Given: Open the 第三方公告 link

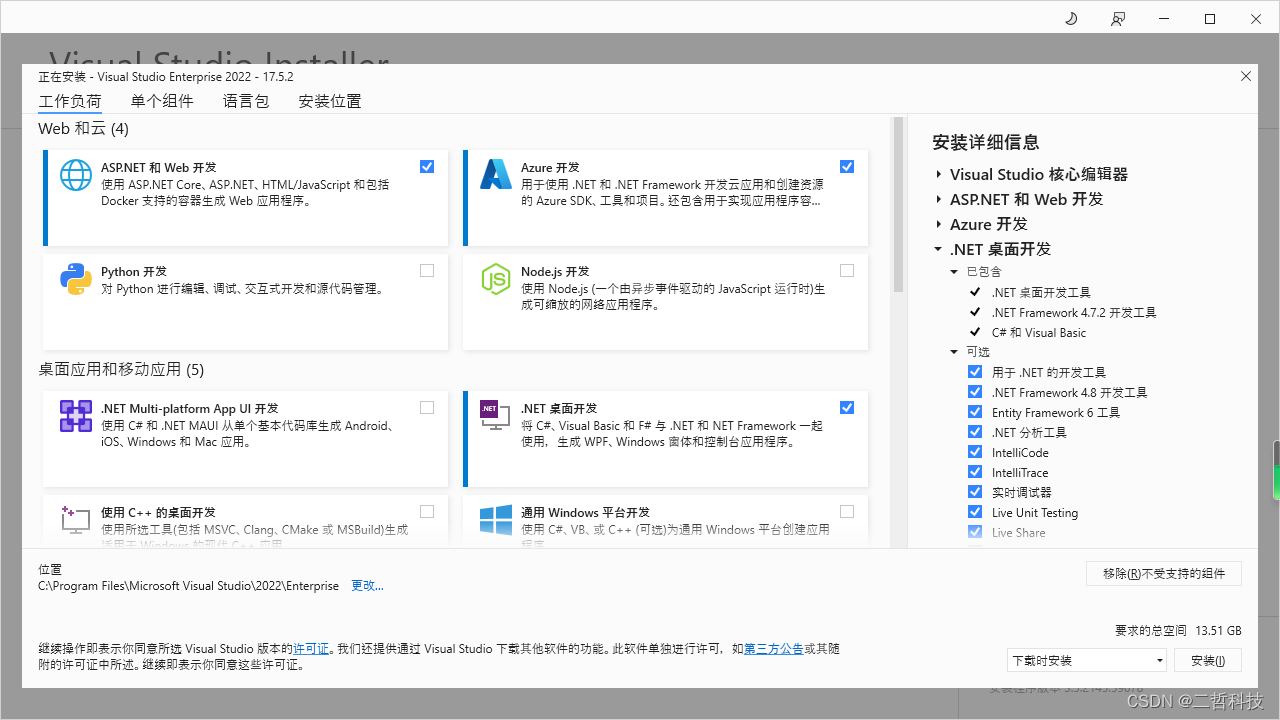Looking at the screenshot, I should coord(774,649).
